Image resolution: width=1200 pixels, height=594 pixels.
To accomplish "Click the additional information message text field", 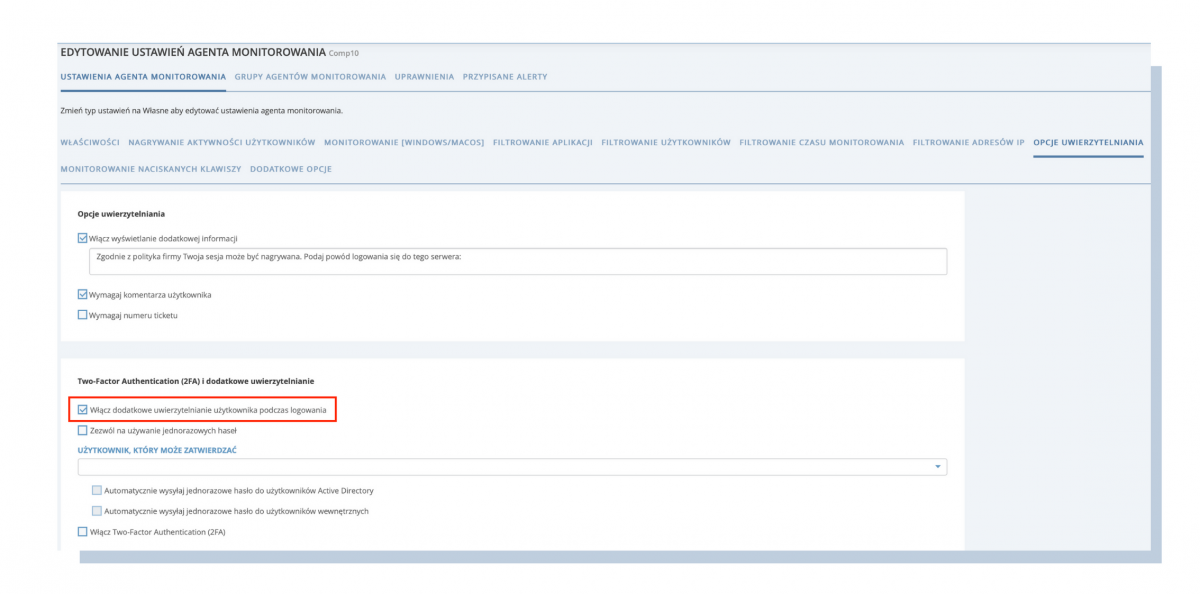I will coord(516,261).
